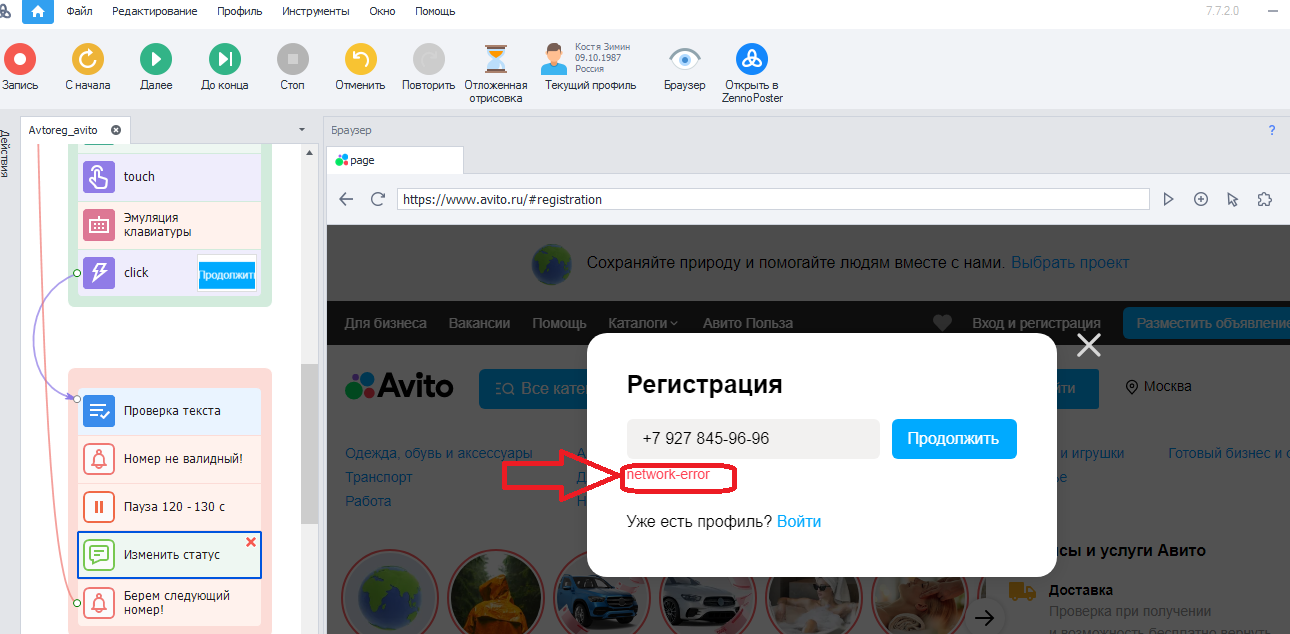This screenshot has width=1290, height=634.
Task: Reload the browser page
Action: pyautogui.click(x=377, y=199)
